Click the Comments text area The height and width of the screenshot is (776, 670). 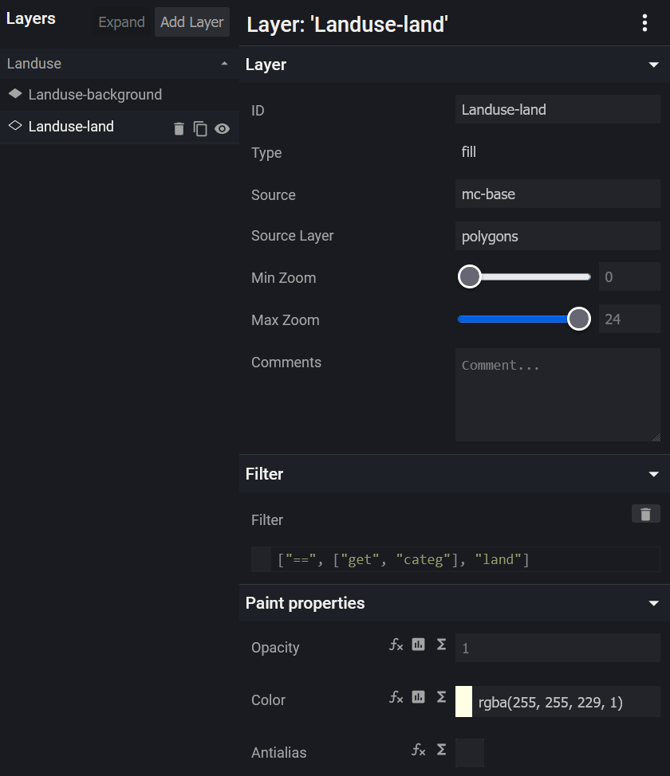[x=557, y=394]
